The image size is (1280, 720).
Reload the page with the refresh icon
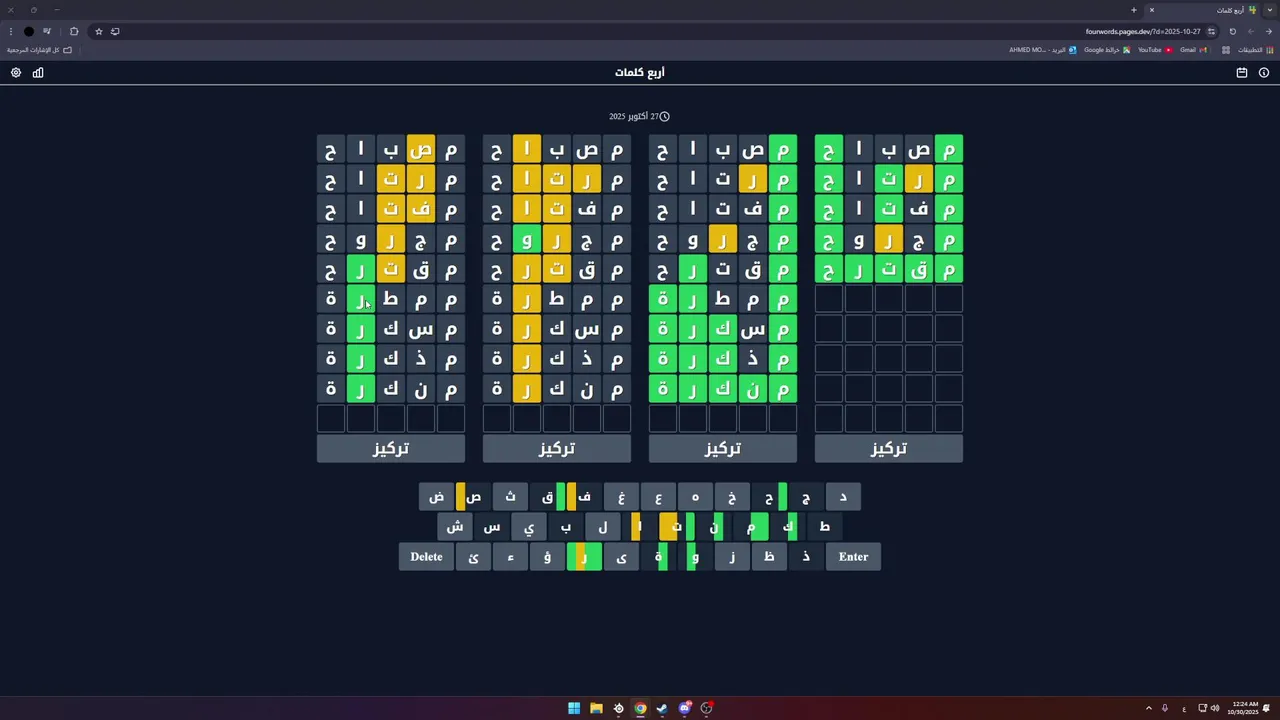(1233, 31)
